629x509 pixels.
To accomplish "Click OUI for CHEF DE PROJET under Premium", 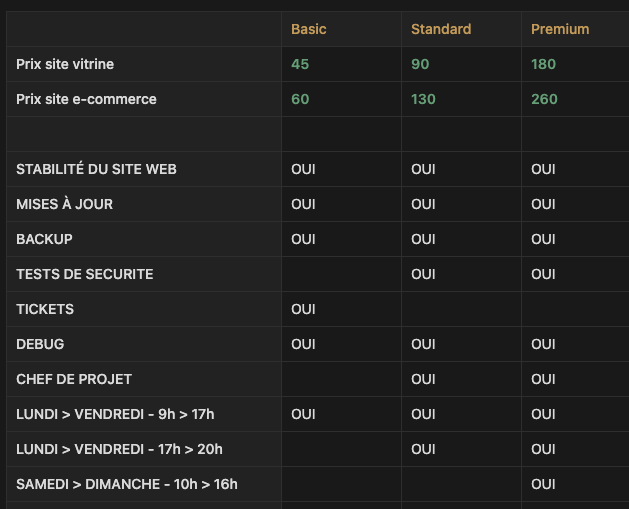I will 543,379.
